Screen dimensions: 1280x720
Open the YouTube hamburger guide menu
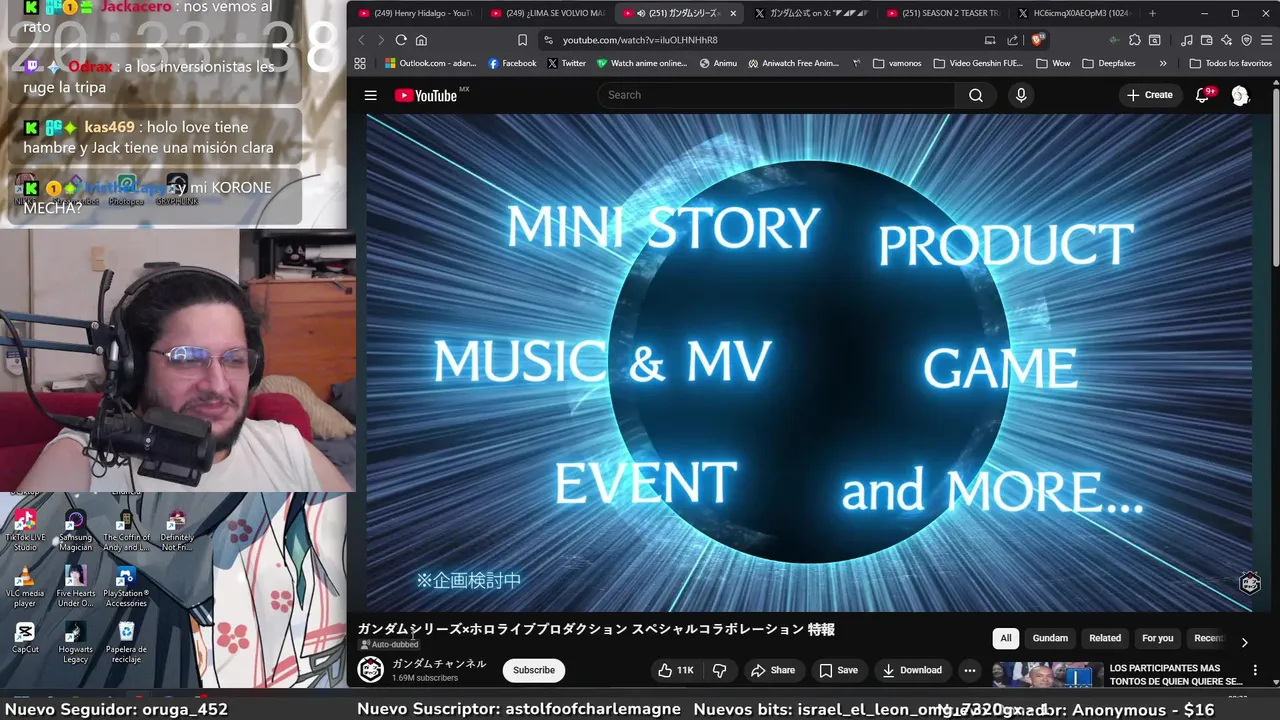(370, 95)
